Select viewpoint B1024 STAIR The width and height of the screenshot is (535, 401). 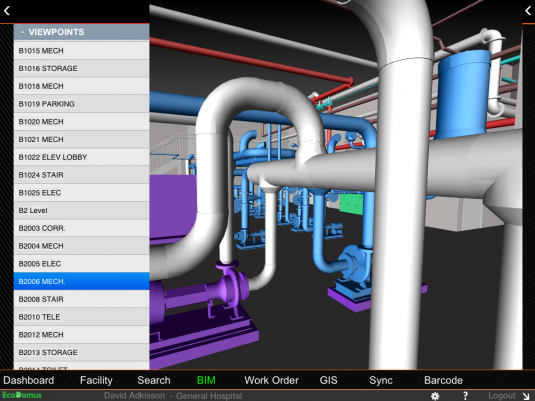[x=82, y=175]
